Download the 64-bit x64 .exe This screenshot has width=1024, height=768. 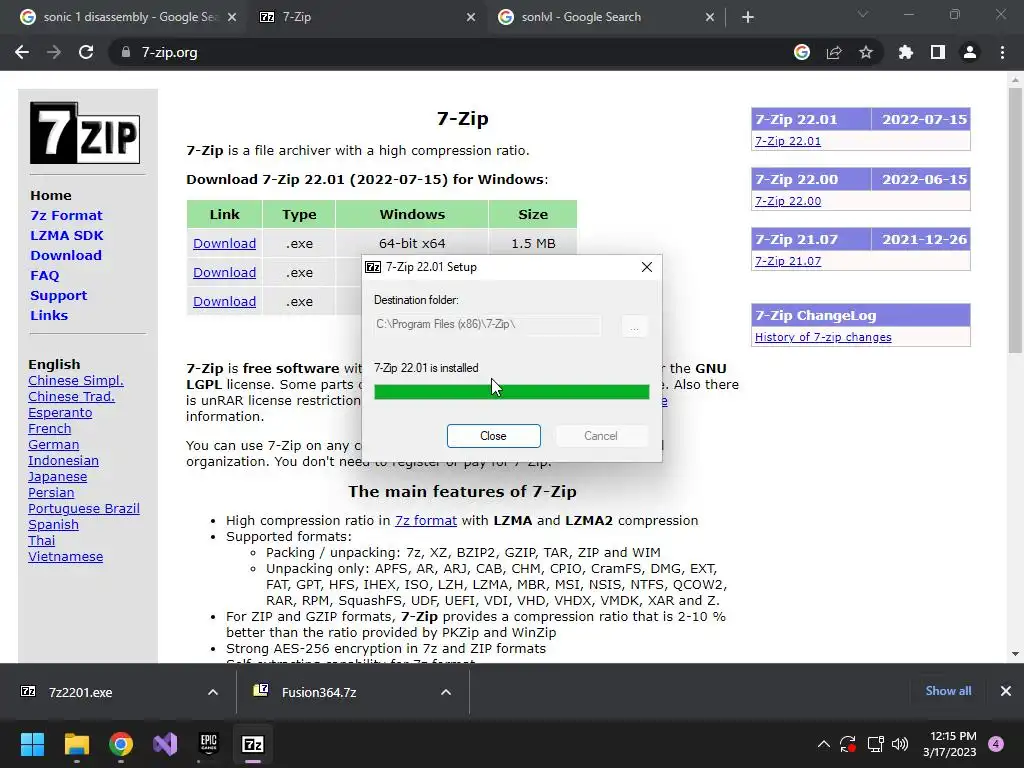[224, 244]
